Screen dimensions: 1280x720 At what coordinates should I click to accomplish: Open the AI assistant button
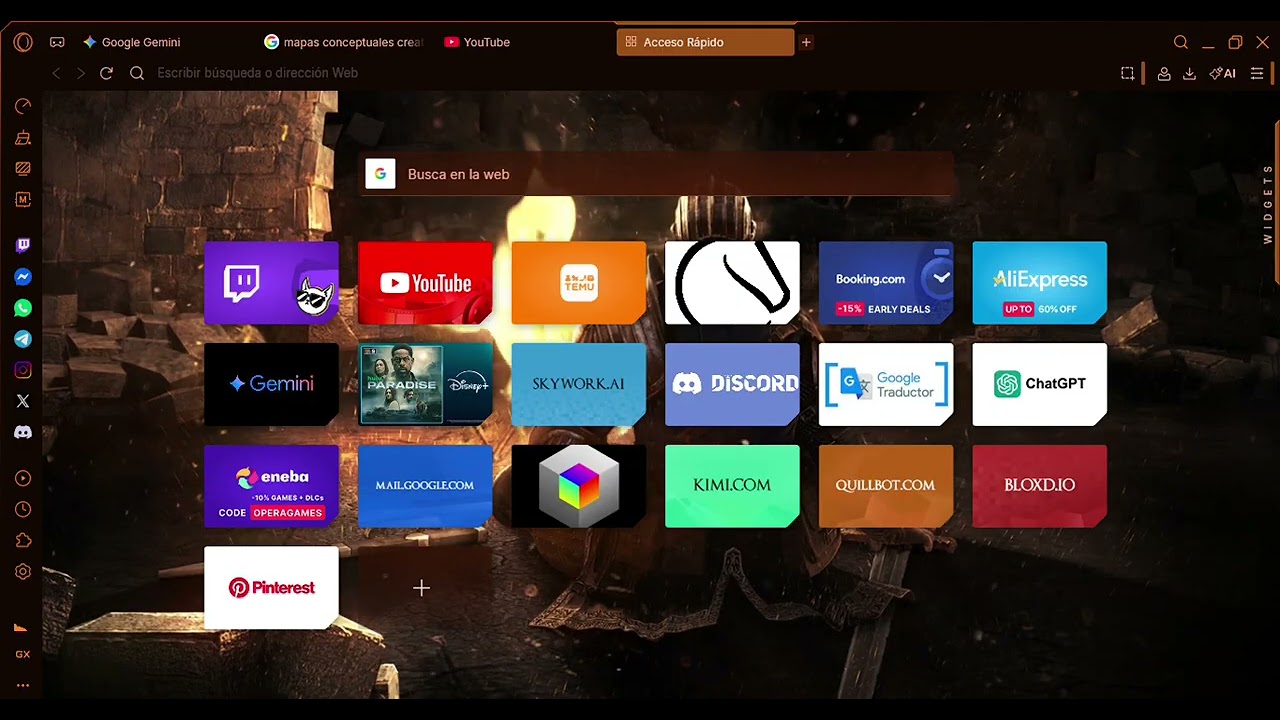[x=1222, y=73]
